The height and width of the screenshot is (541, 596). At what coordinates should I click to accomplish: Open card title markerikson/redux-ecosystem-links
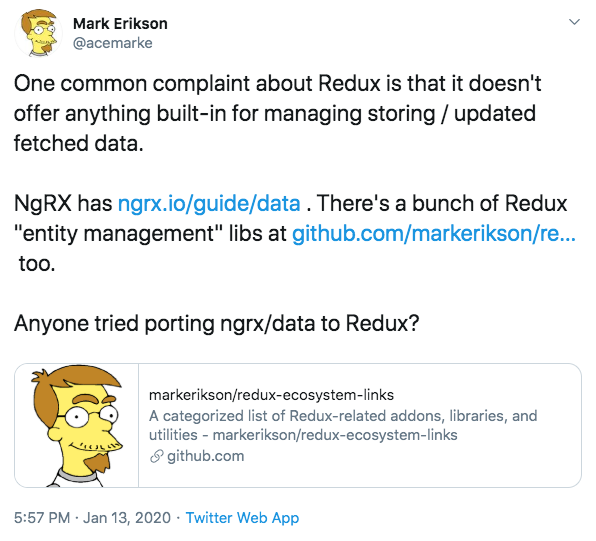(x=271, y=395)
